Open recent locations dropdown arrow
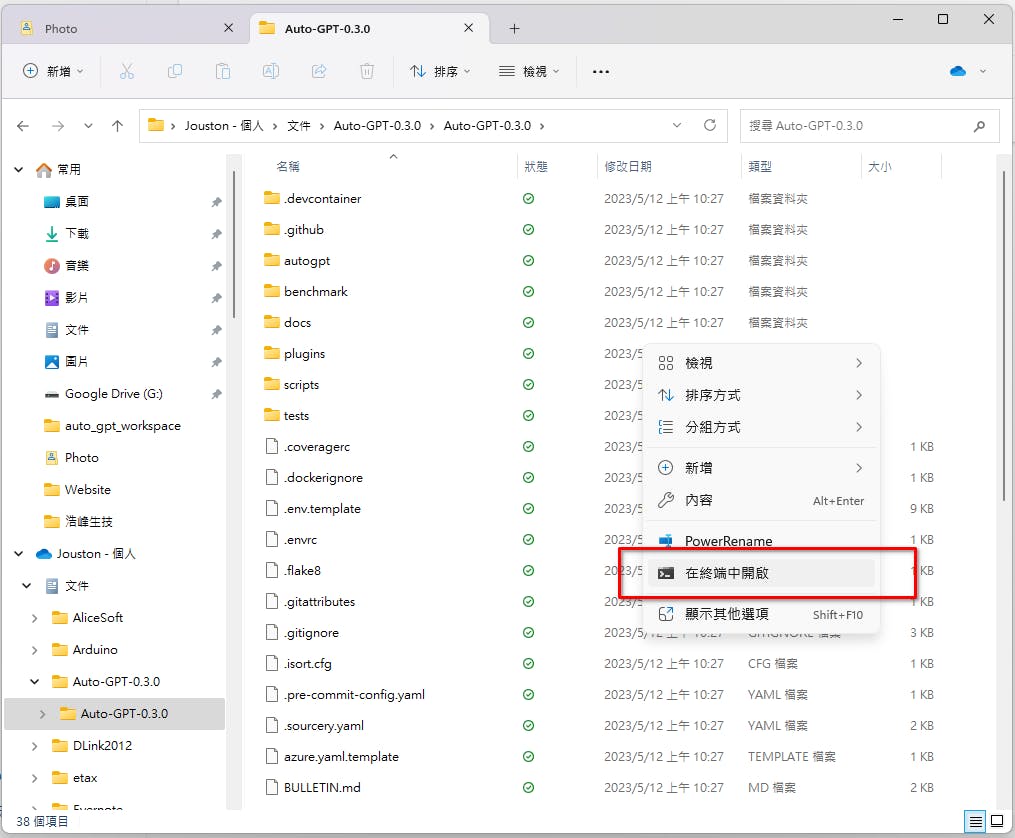The width and height of the screenshot is (1015, 838). coord(88,126)
